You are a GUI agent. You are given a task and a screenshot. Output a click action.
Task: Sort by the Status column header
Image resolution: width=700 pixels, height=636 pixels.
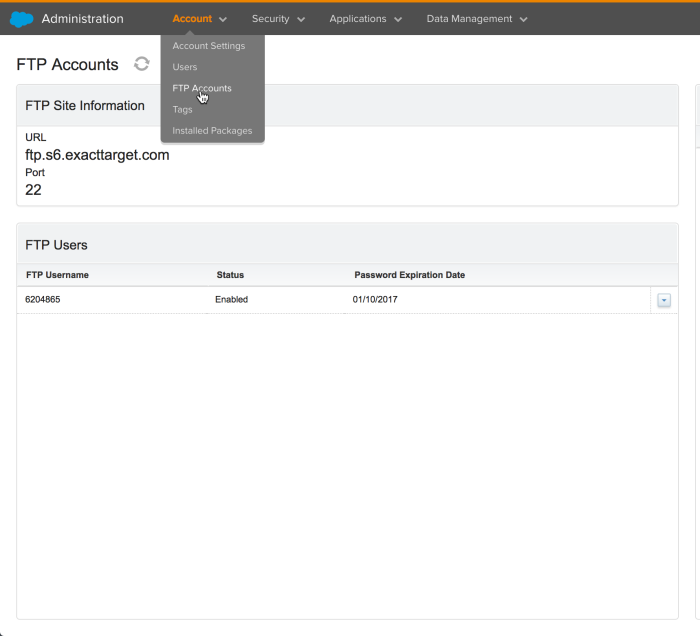coord(230,275)
